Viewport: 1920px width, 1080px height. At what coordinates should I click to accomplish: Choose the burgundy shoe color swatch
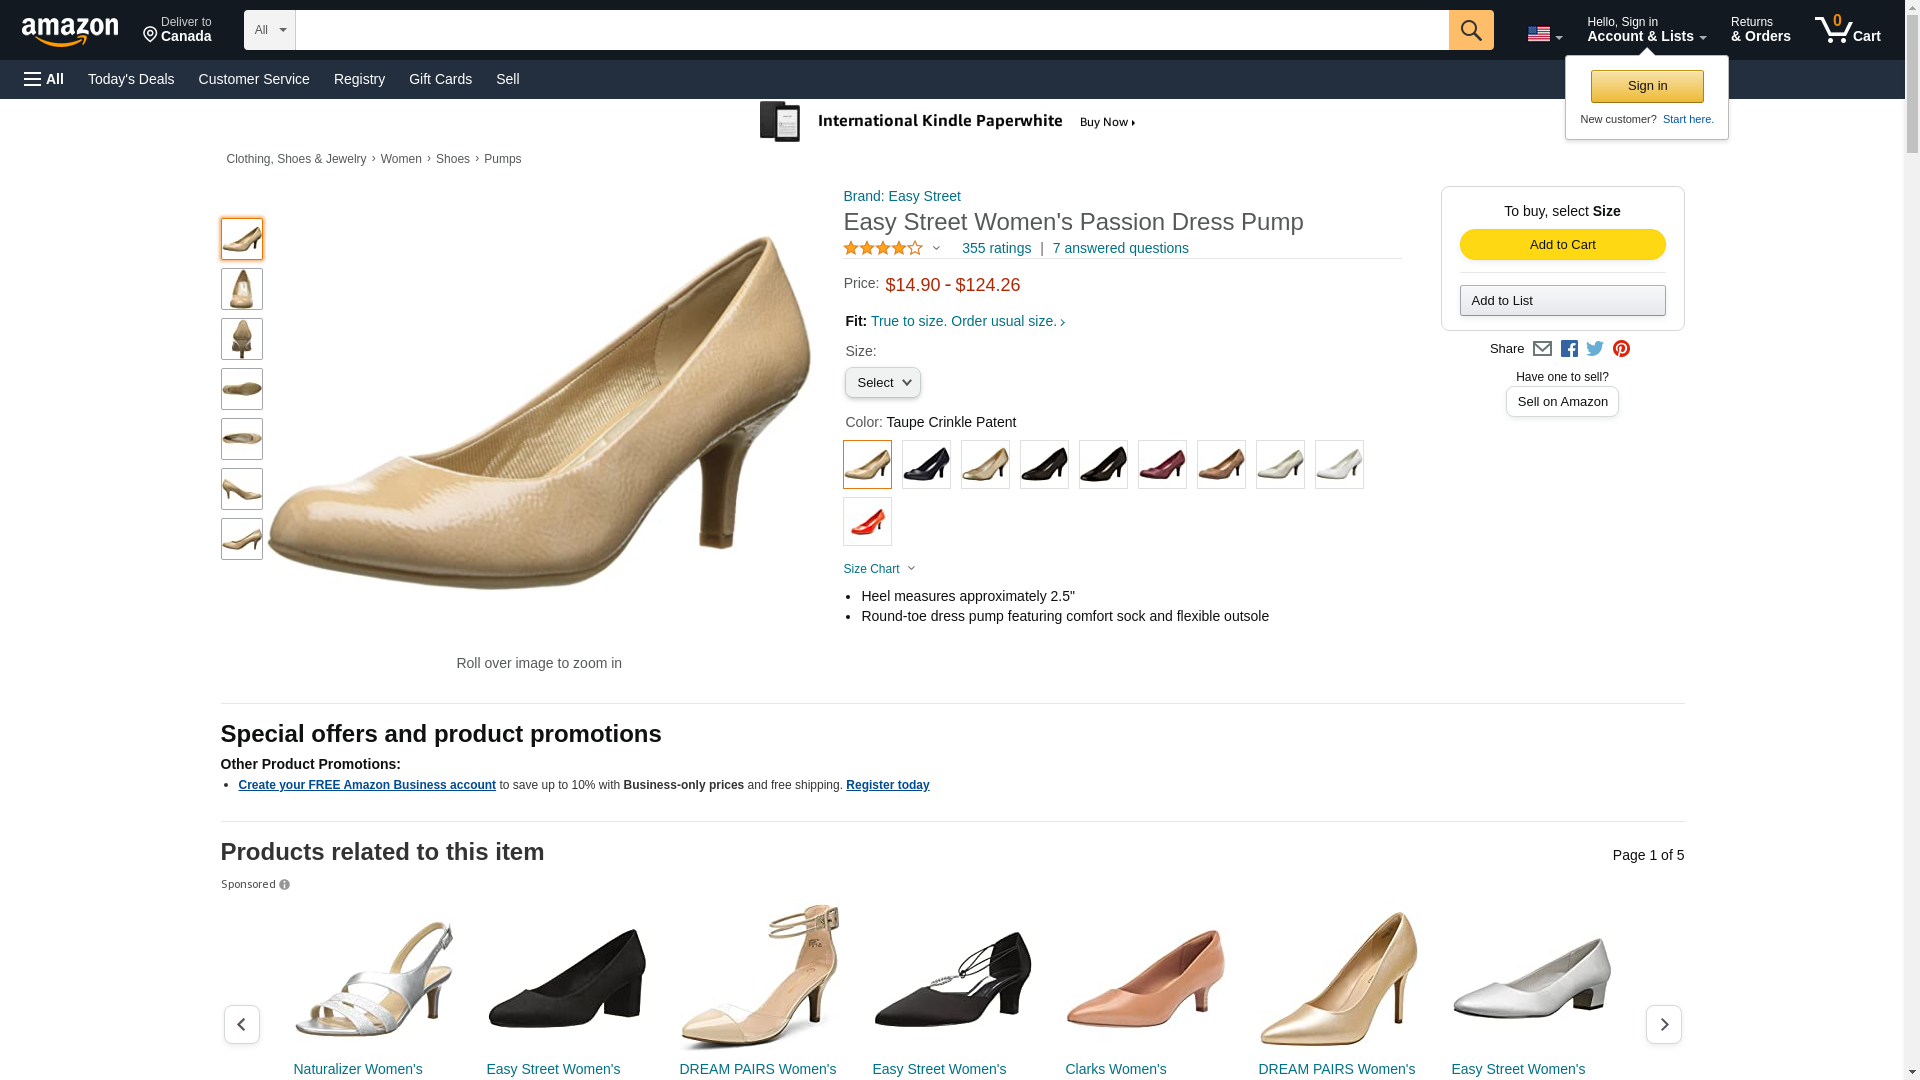1162,465
